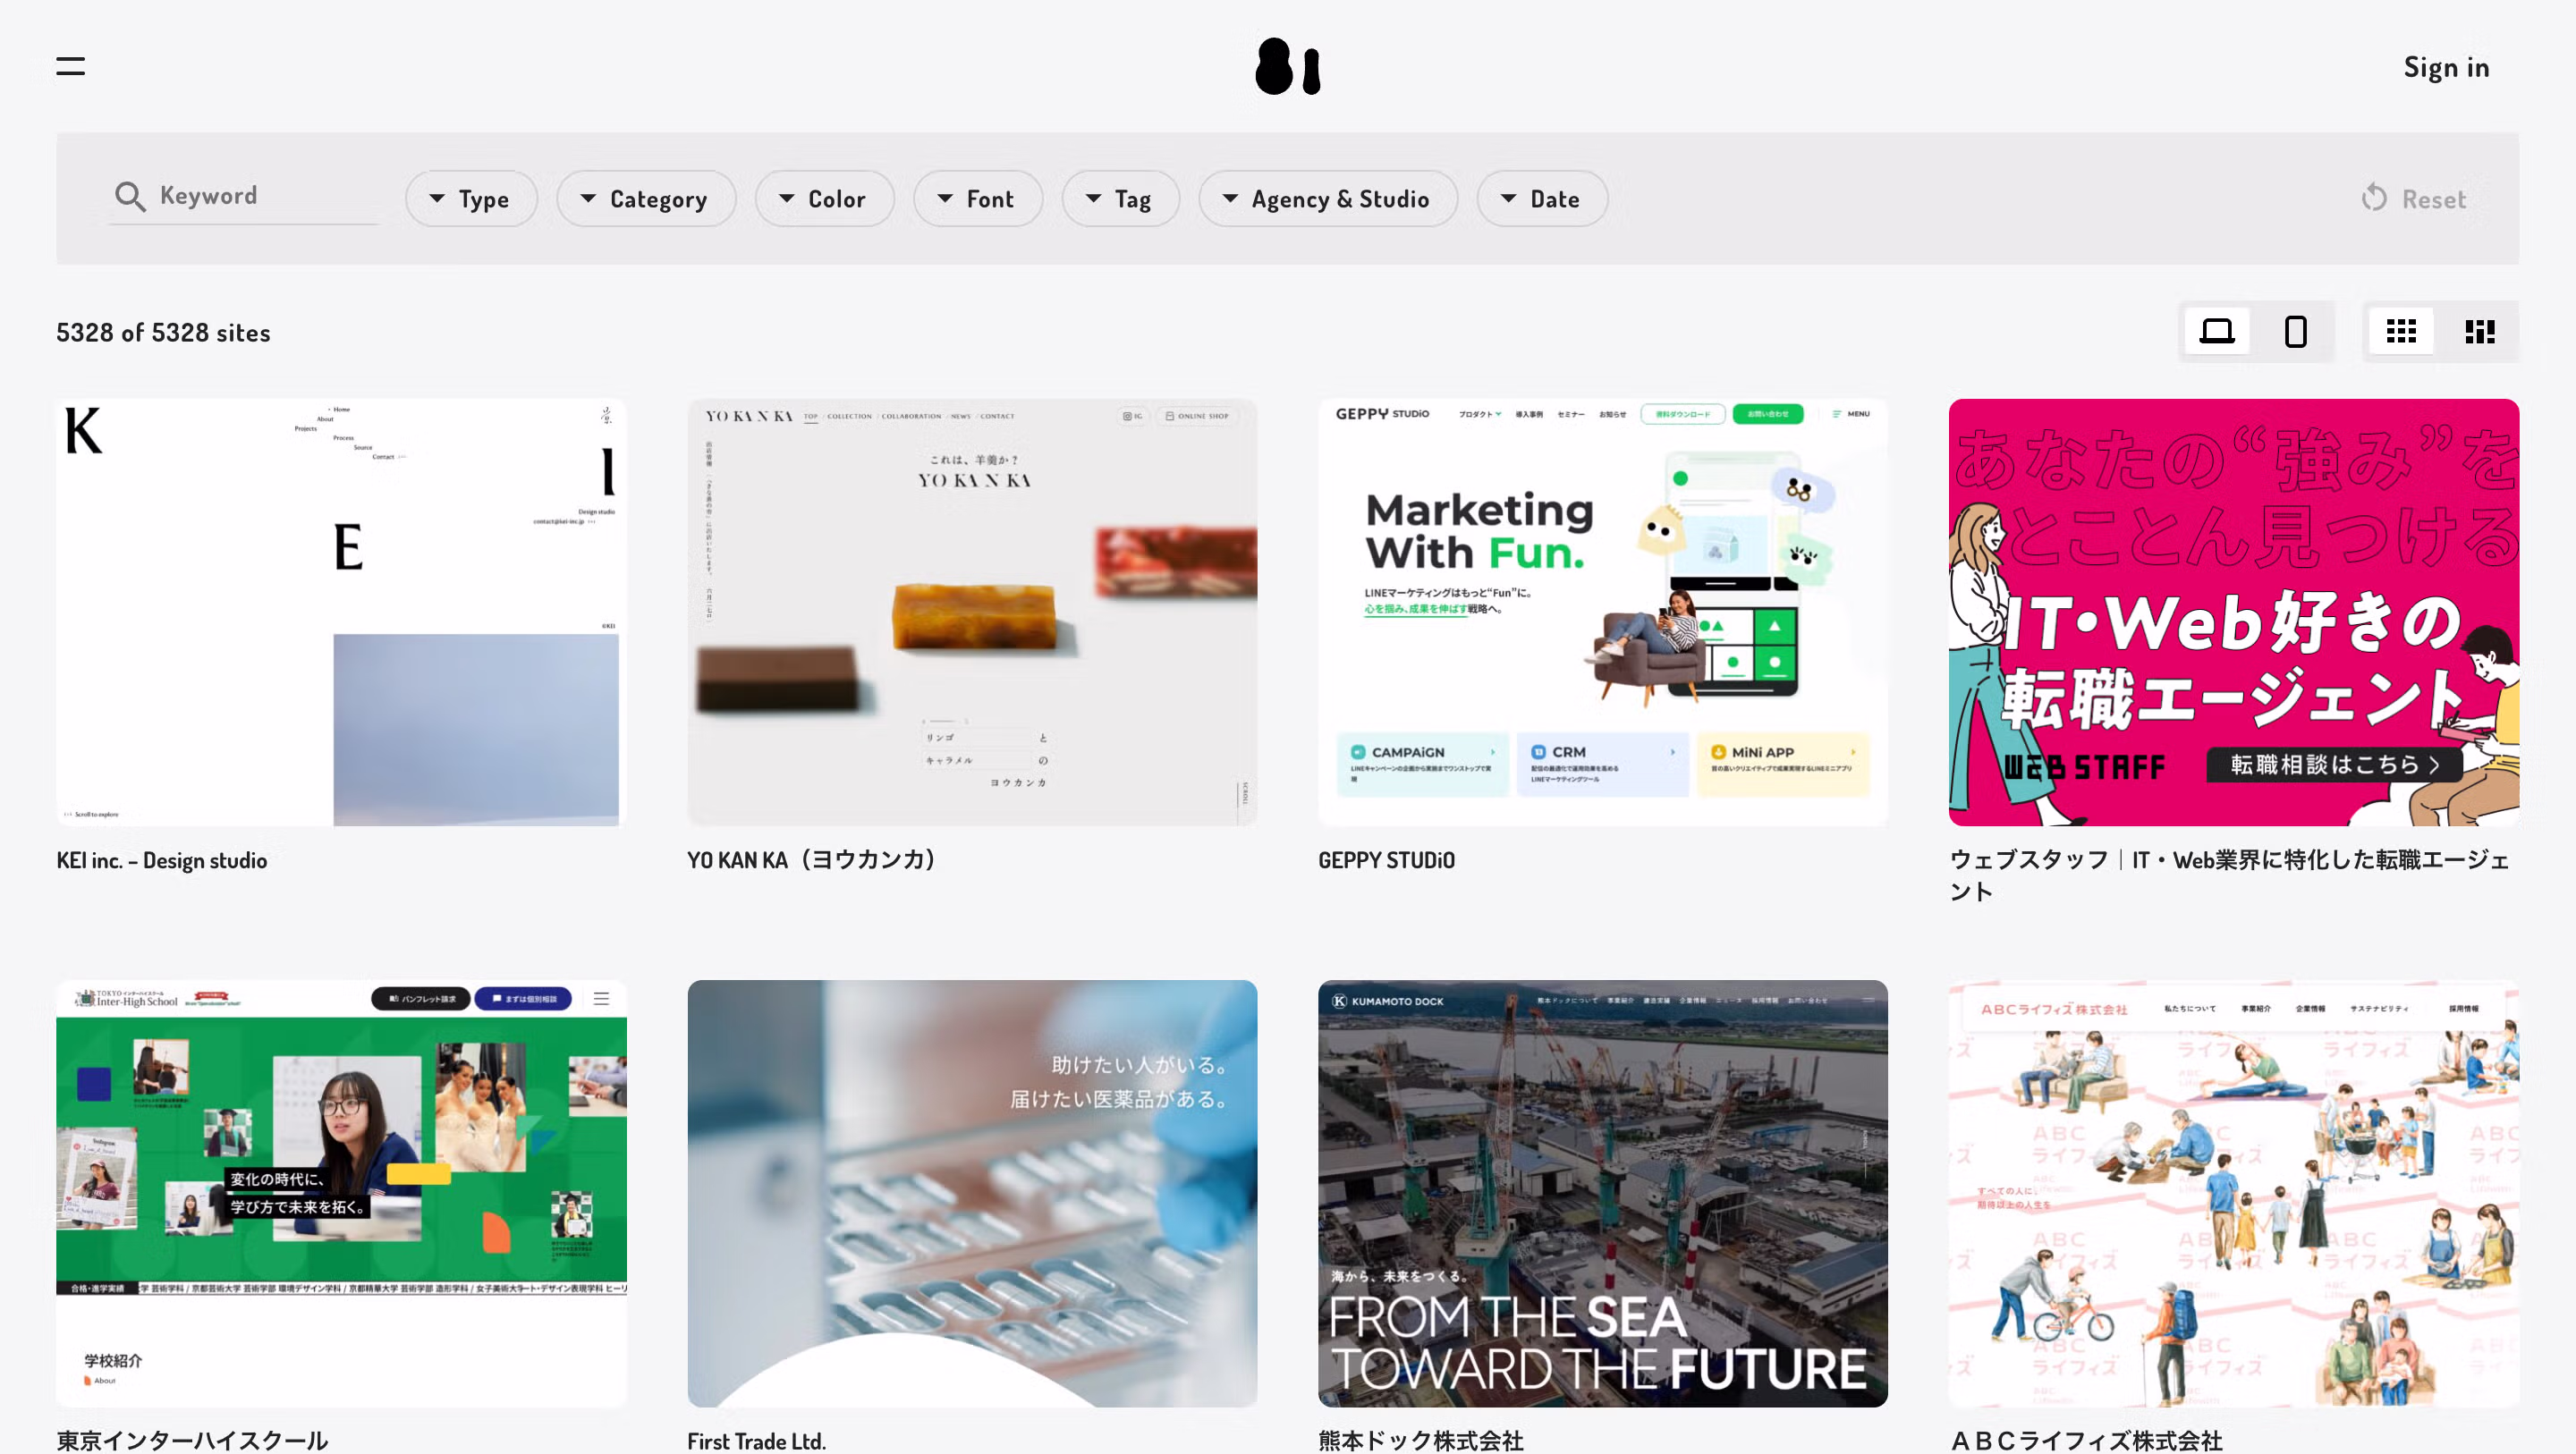This screenshot has width=2576, height=1454.
Task: Select the uniform grid layout icon
Action: [x=2400, y=331]
